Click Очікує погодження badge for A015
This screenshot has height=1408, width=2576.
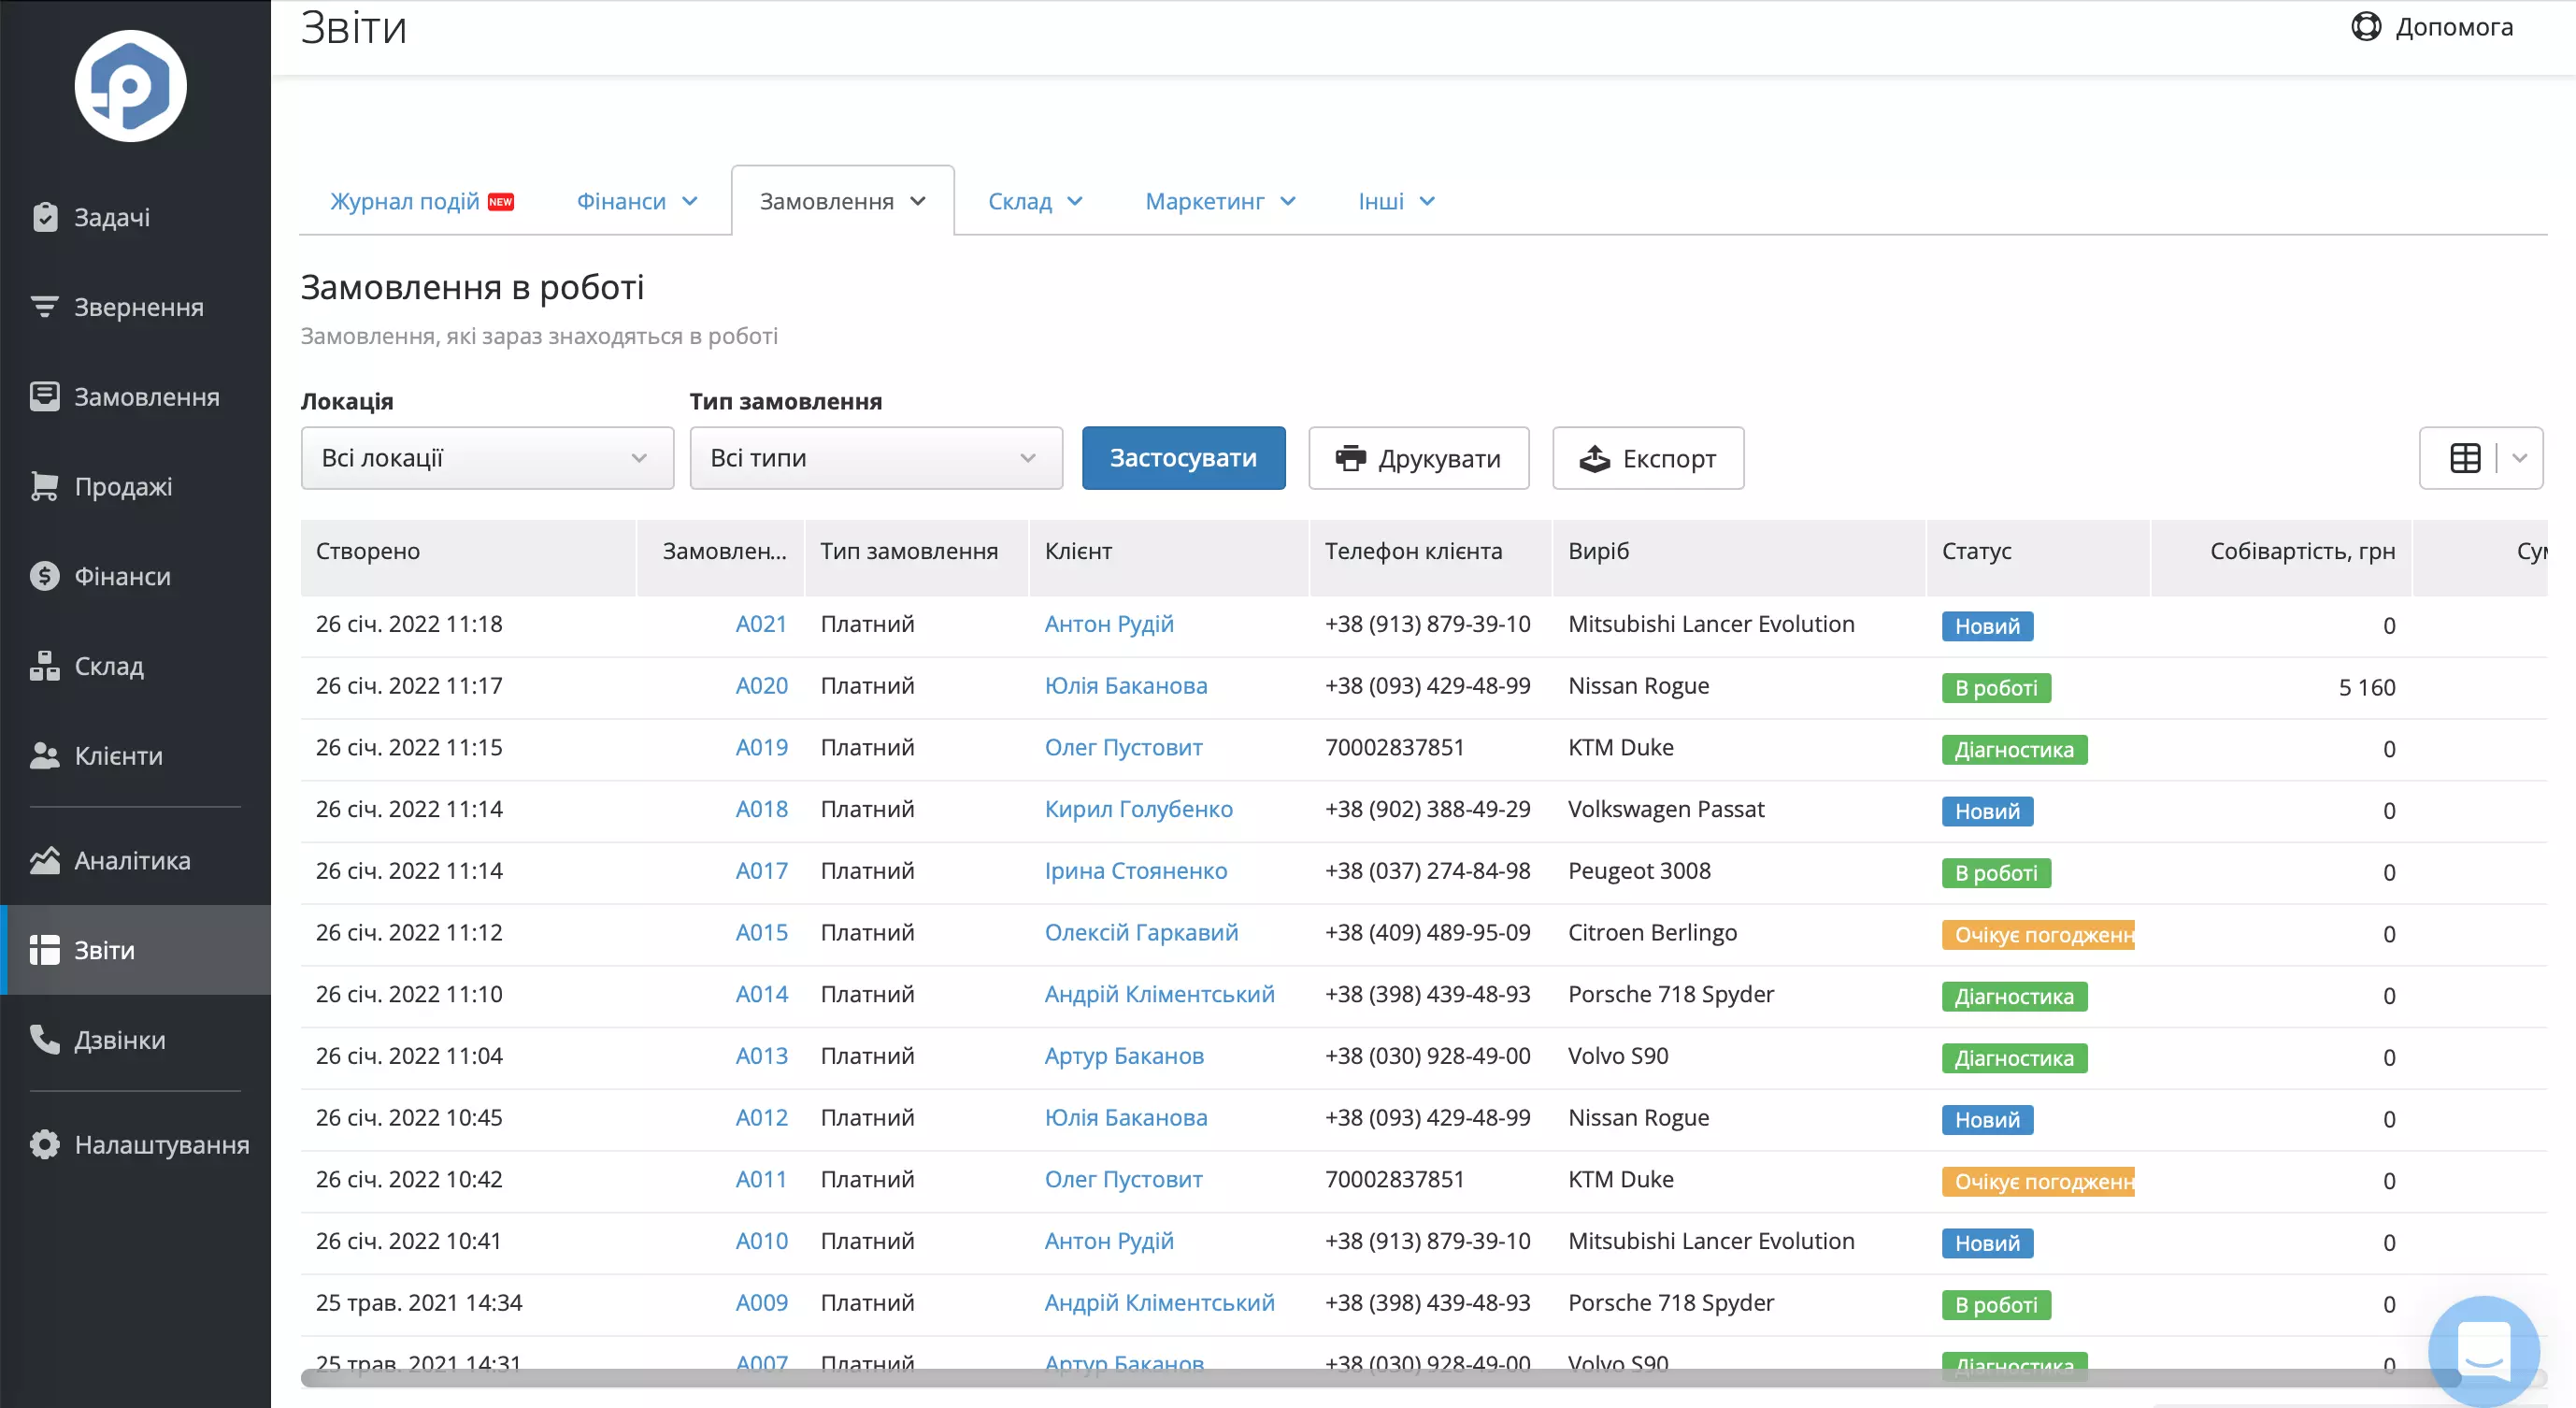pos(2038,934)
